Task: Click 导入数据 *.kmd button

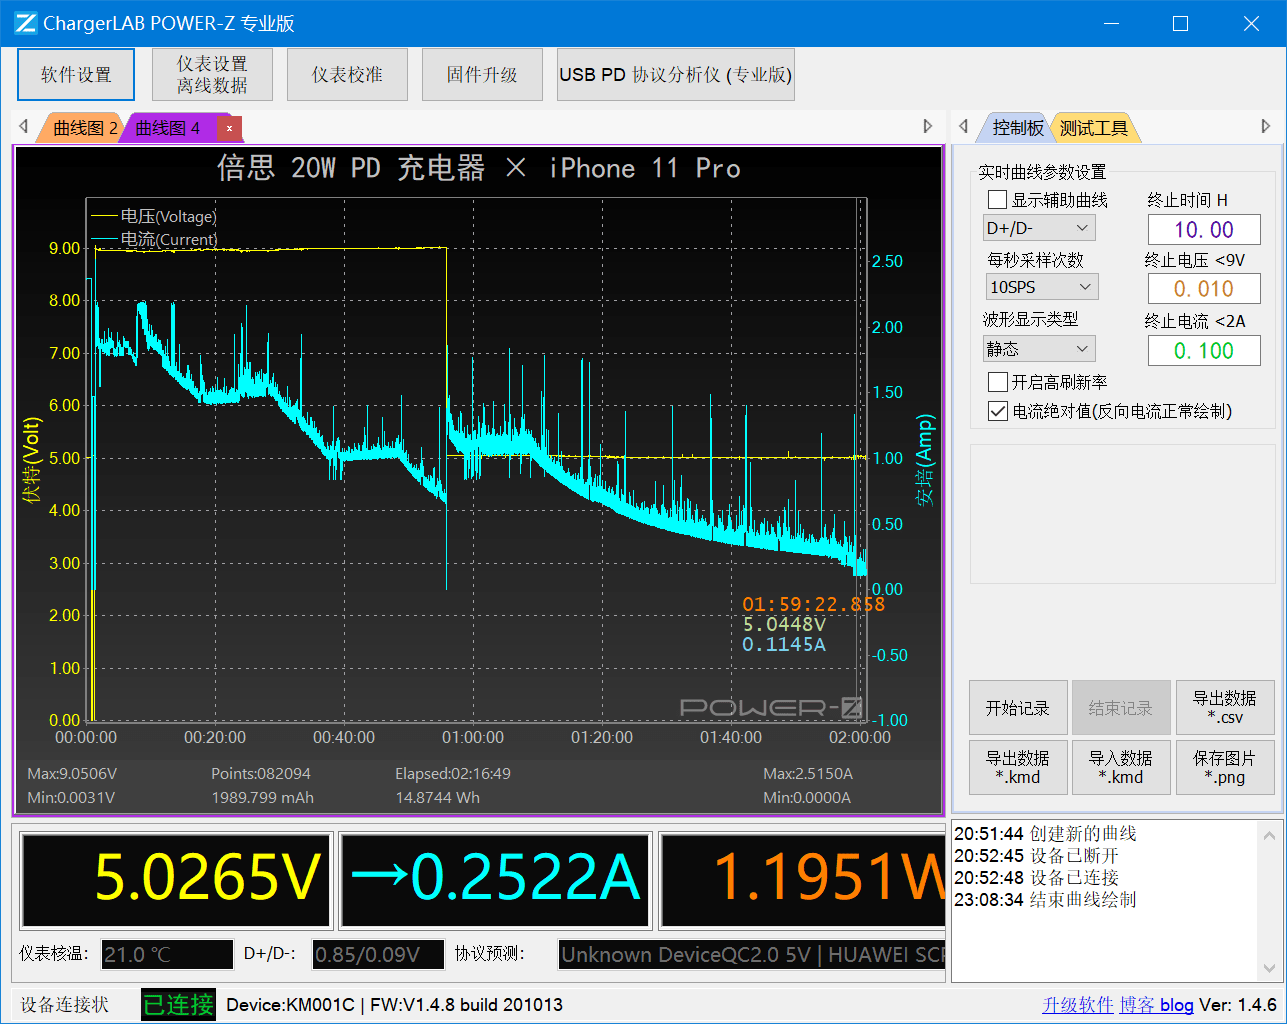Action: (x=1121, y=767)
